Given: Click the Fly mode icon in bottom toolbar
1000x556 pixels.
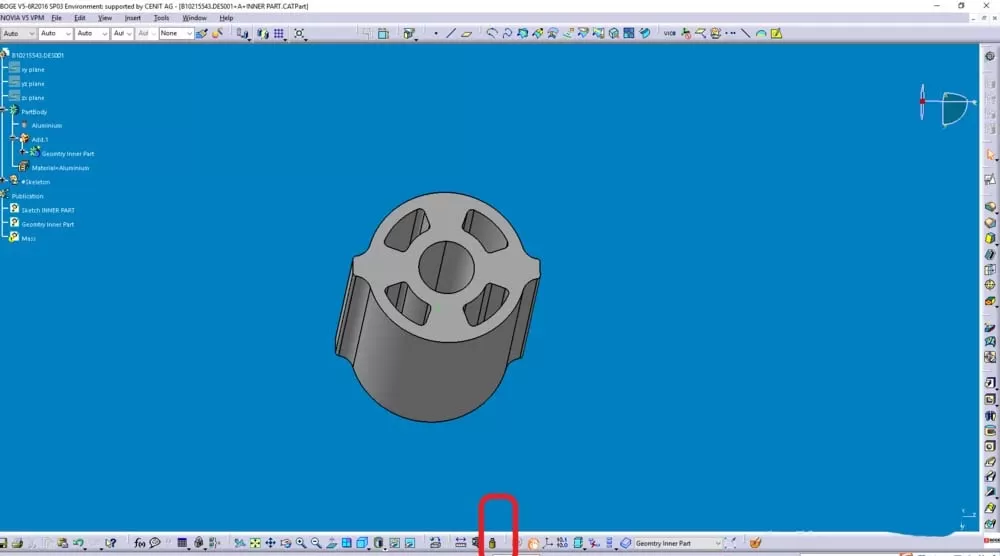Looking at the screenshot, I should click(x=240, y=543).
